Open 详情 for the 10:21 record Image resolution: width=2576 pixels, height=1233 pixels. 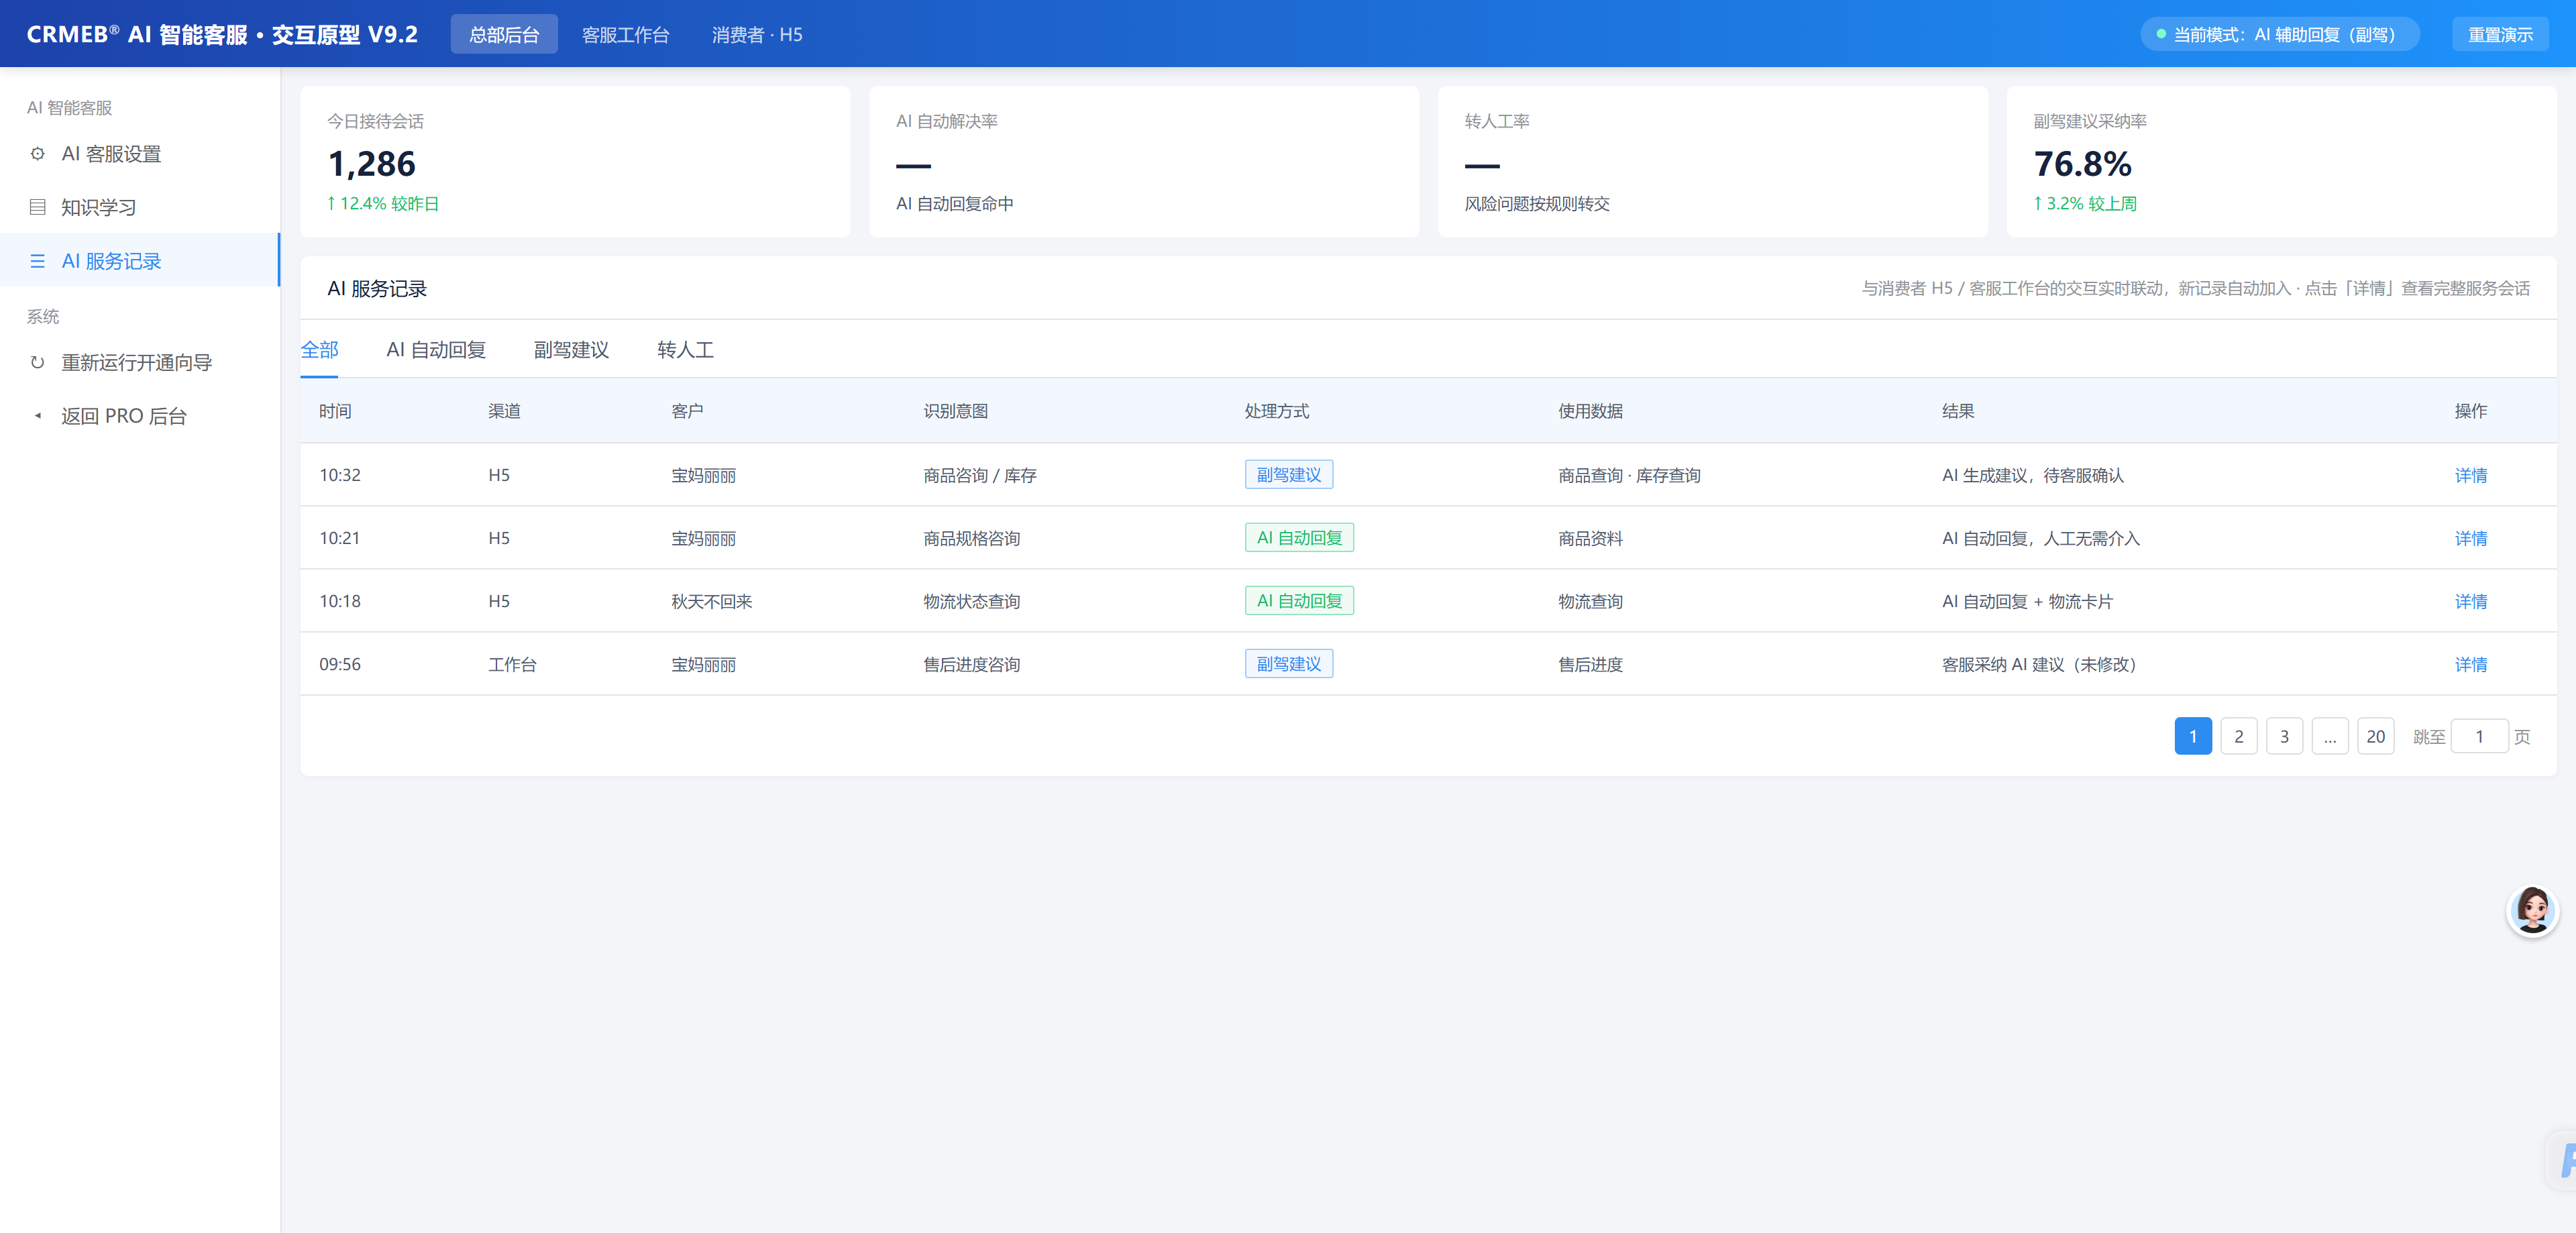pyautogui.click(x=2470, y=538)
